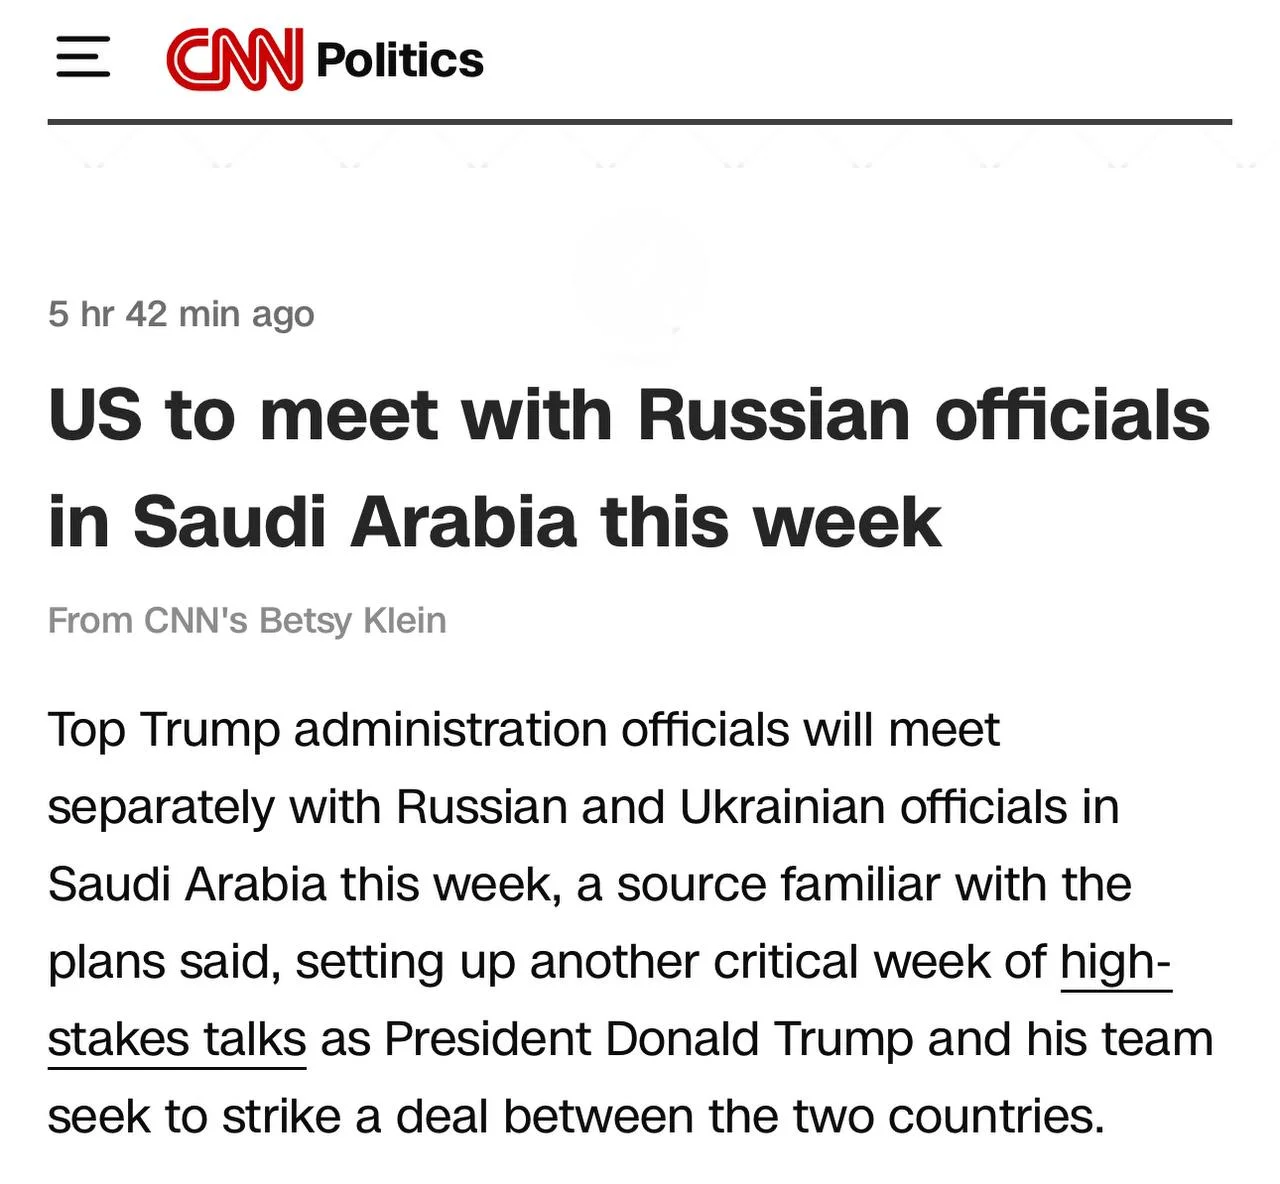Click the word "separately" in the paragraph
Image resolution: width=1280 pixels, height=1184 pixels.
click(x=161, y=808)
